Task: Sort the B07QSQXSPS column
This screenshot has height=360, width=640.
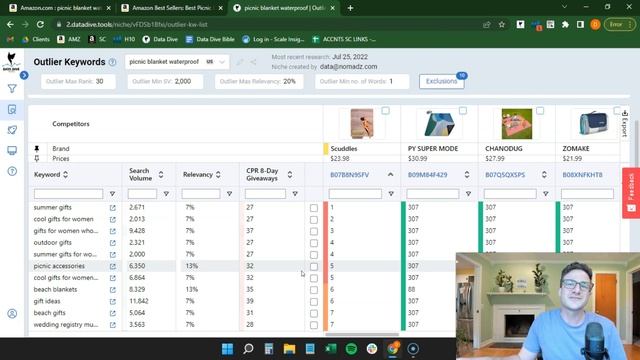Action: click(544, 175)
